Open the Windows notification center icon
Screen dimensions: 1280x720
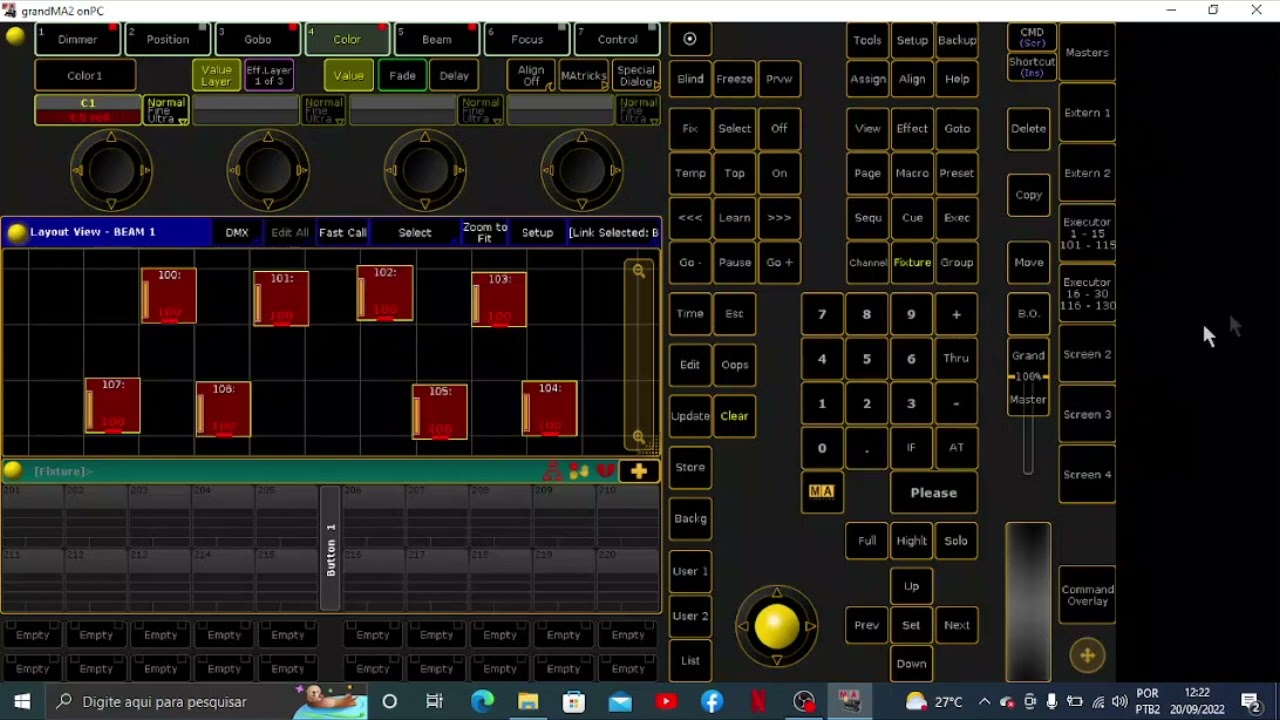coord(1250,702)
